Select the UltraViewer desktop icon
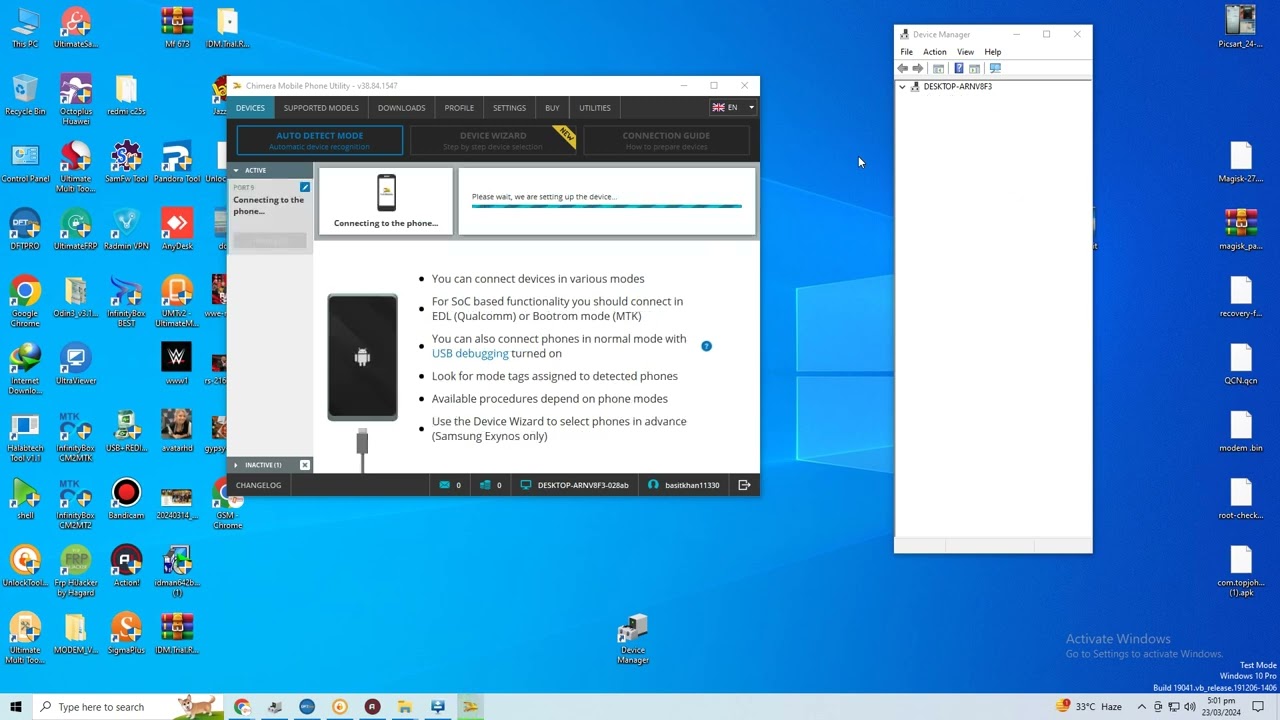1280x720 pixels. coord(76,364)
